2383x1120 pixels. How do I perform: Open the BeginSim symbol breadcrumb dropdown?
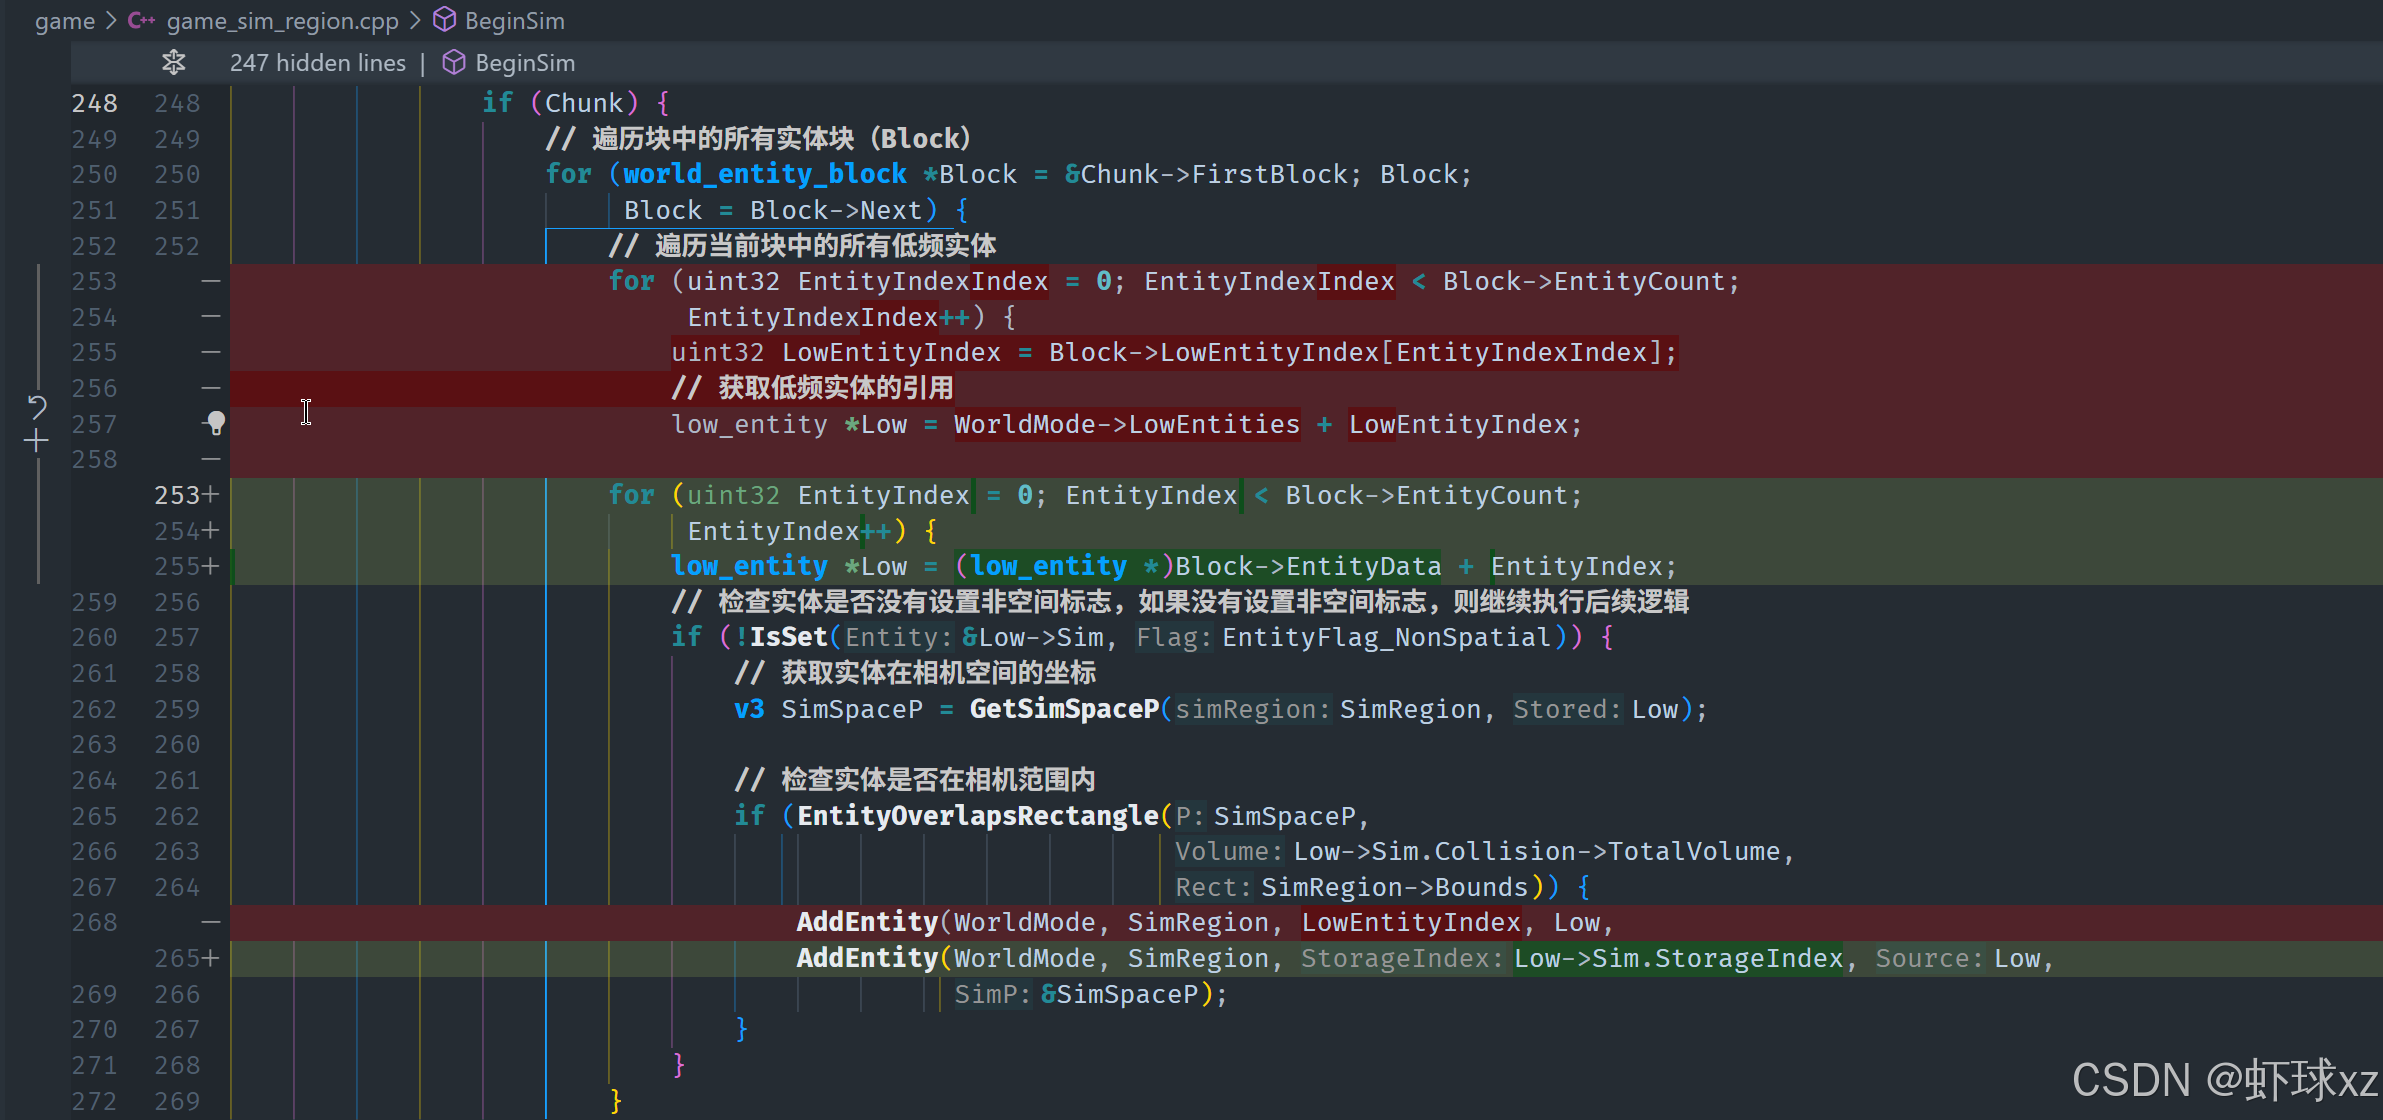tap(514, 20)
